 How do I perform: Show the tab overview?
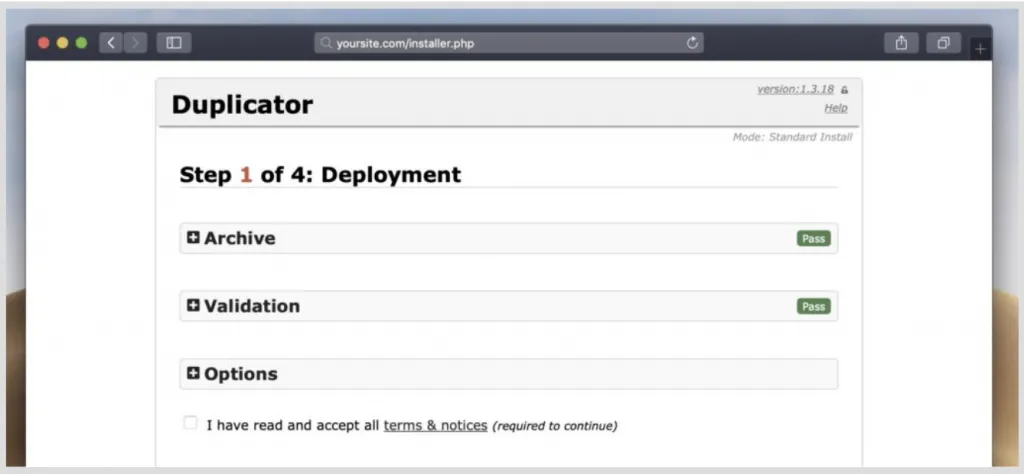(x=943, y=43)
